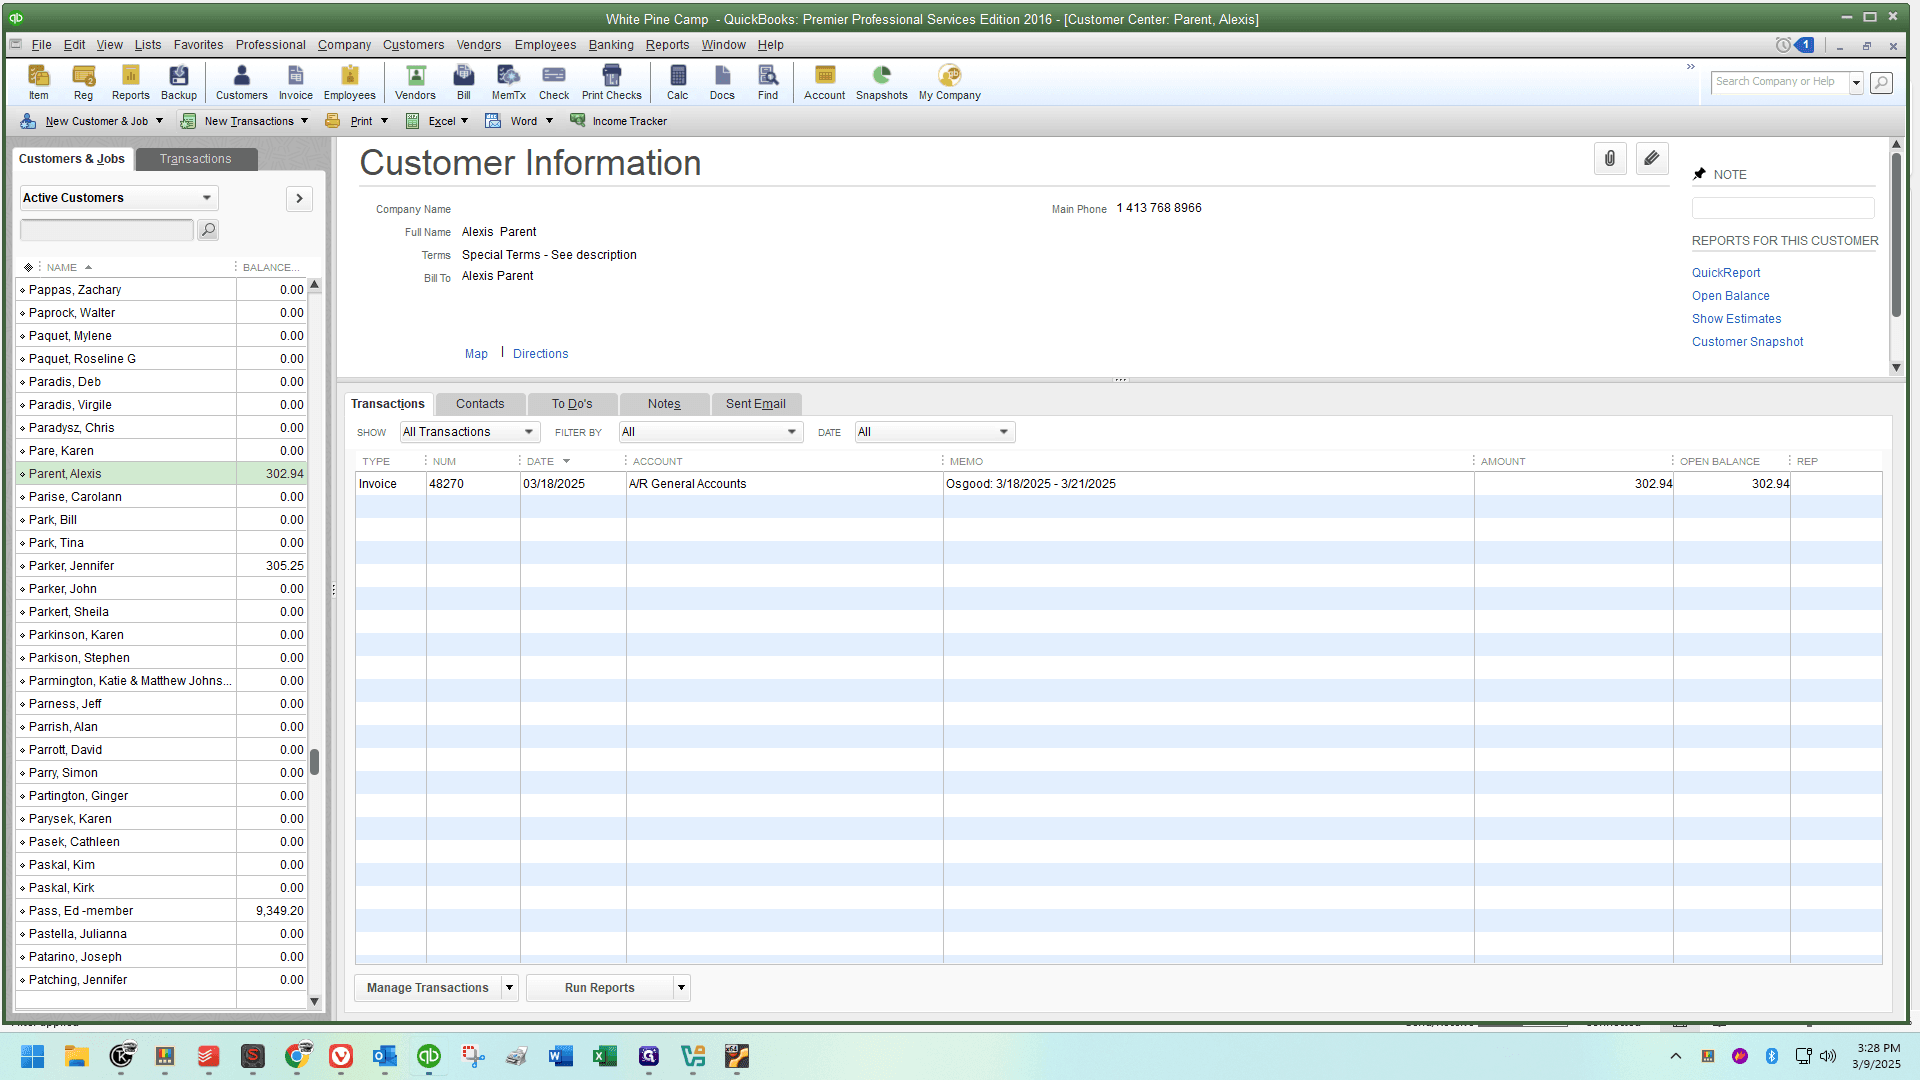
Task: Select customer Pass, Ed -member
Action: point(161,911)
